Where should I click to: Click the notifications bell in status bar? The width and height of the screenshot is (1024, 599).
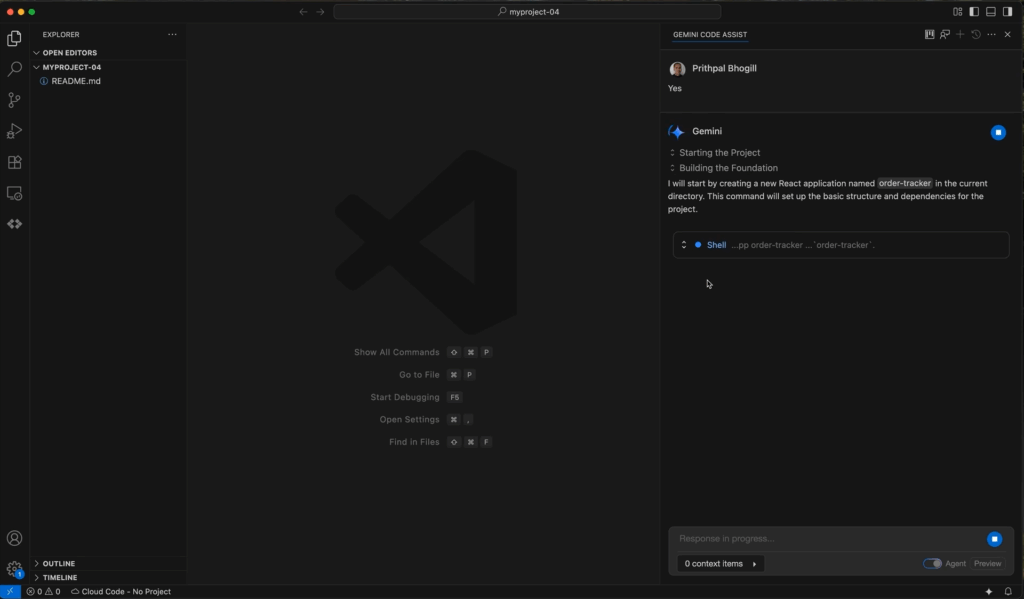click(1008, 591)
